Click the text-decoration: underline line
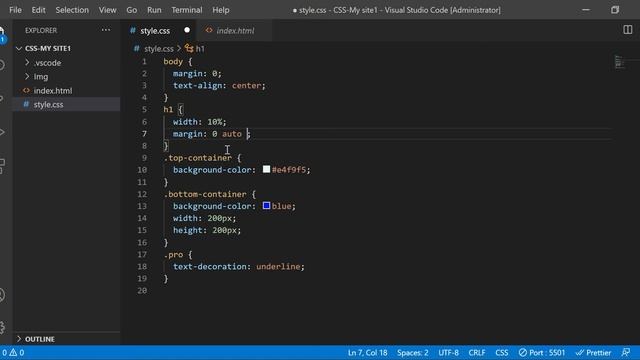Screen dimensions: 640x360 click(239, 267)
